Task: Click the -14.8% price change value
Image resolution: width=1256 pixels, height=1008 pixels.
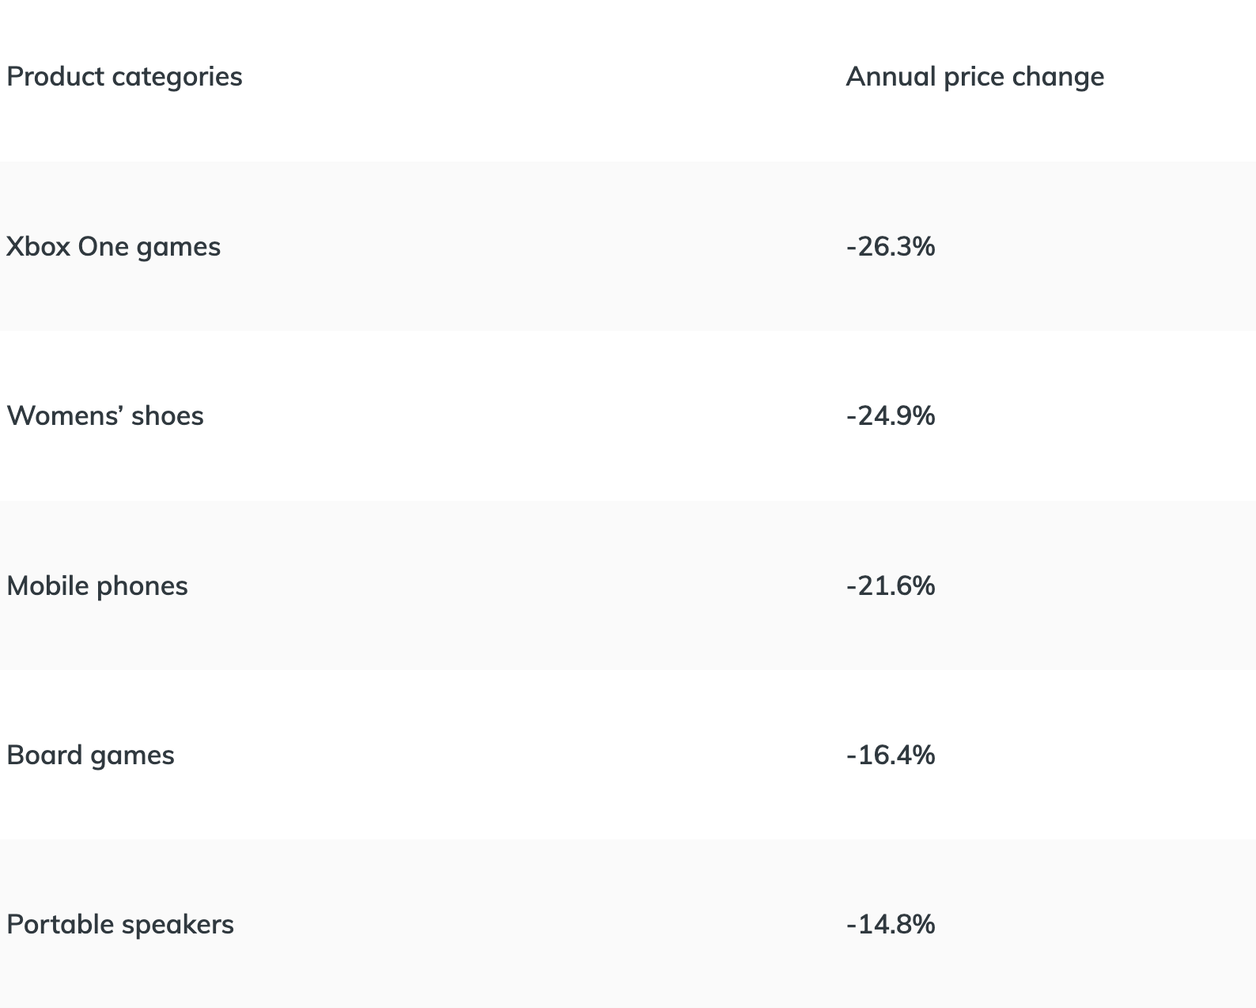Action: pos(890,924)
